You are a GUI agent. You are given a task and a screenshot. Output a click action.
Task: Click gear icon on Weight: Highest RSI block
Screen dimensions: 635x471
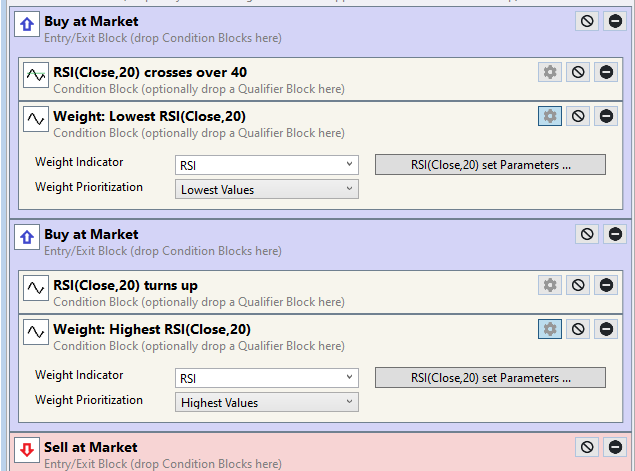549,329
